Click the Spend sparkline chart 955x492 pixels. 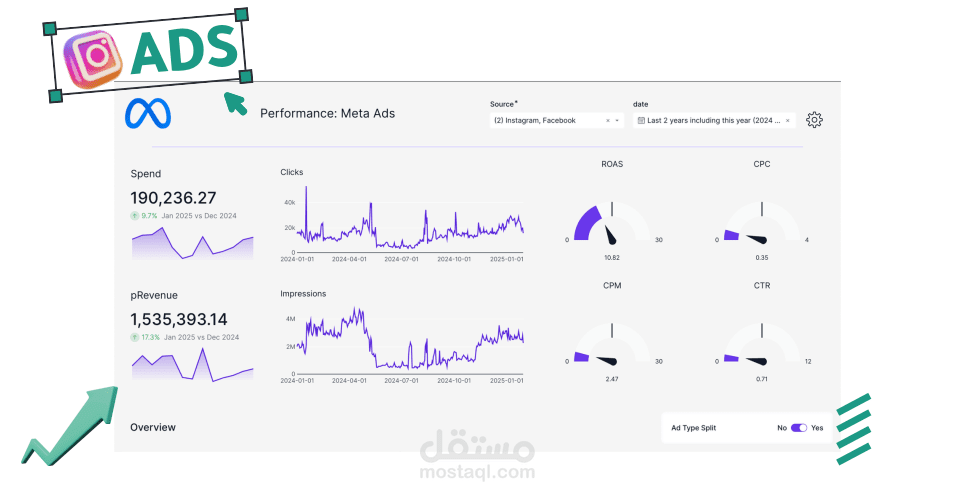(192, 243)
